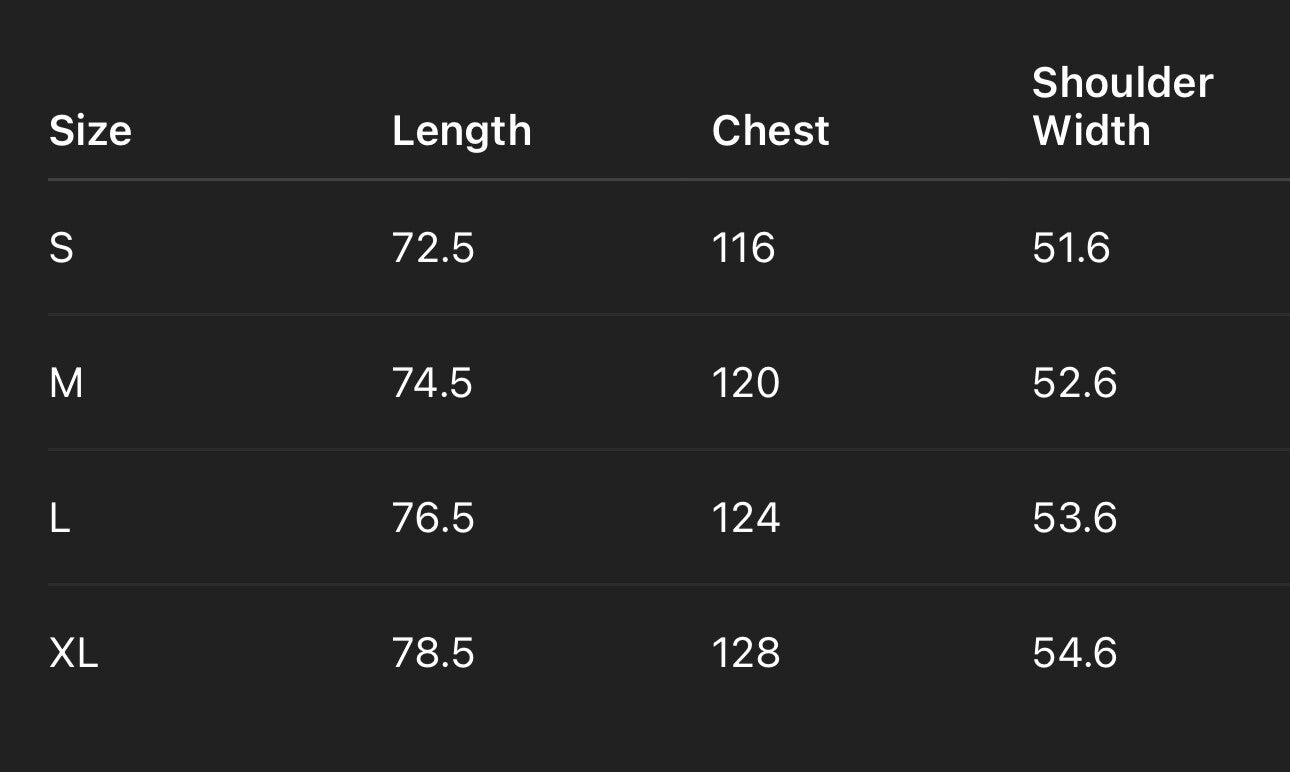This screenshot has width=1290, height=772.
Task: Click shoulder width value 52.6
Action: coord(1074,383)
